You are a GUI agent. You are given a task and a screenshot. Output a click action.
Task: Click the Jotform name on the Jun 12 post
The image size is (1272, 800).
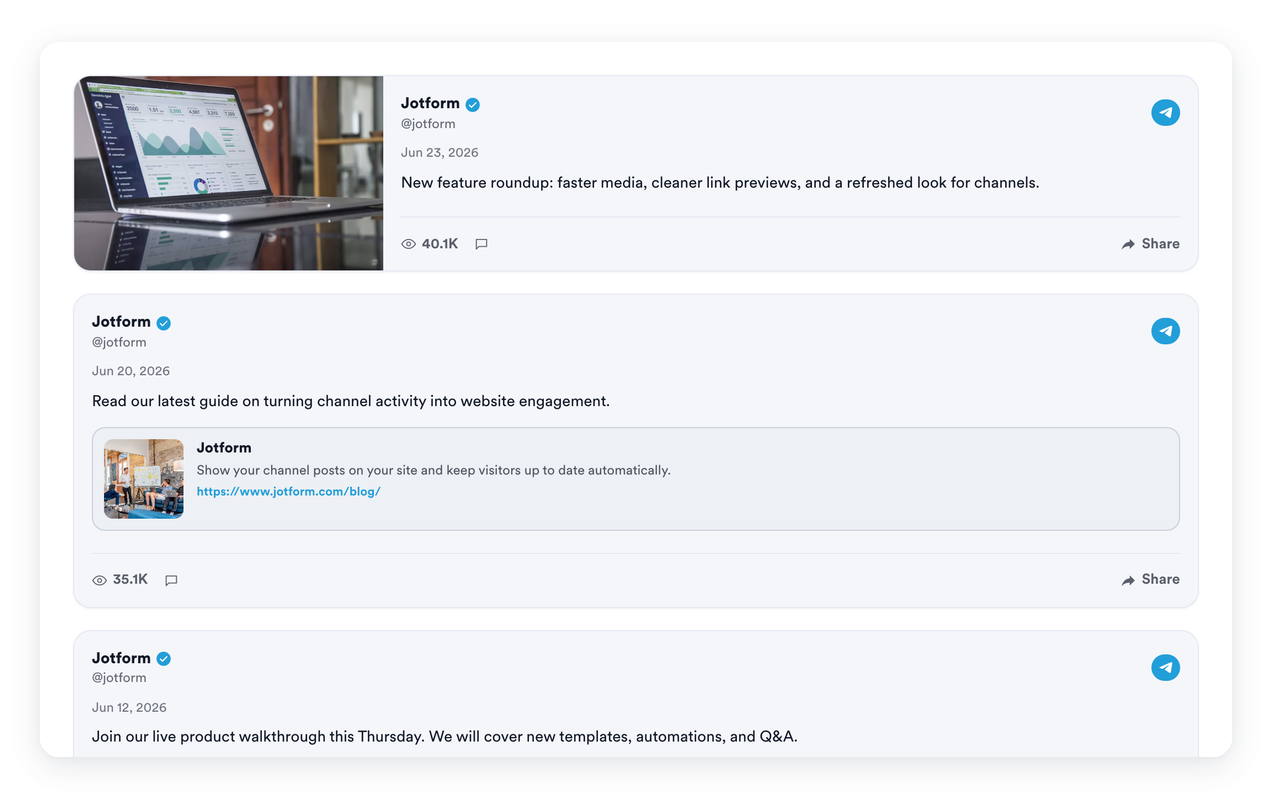pos(121,658)
